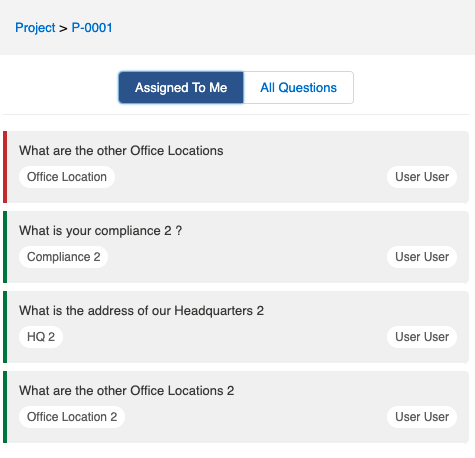
Task: Open question 'What are the other Office Locations'
Action: coord(121,151)
